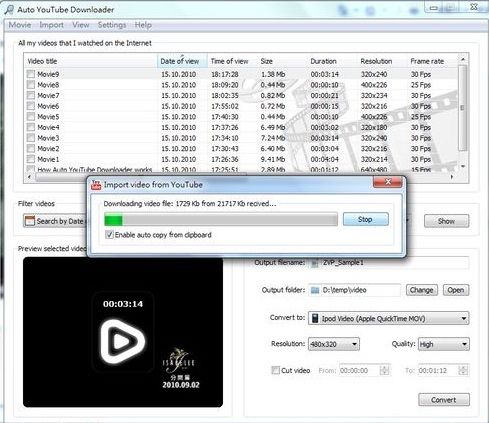Sort list by Time of view column
This screenshot has width=489, height=423.
click(x=232, y=61)
